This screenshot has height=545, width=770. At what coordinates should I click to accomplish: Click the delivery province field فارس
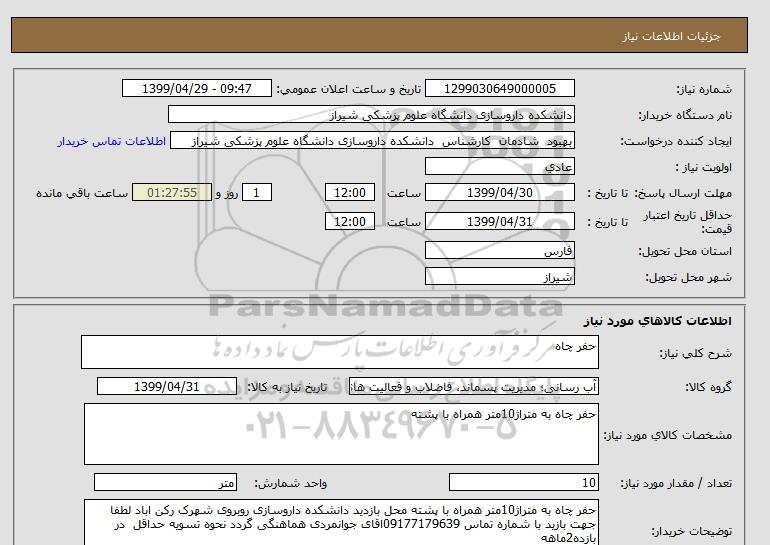point(499,250)
